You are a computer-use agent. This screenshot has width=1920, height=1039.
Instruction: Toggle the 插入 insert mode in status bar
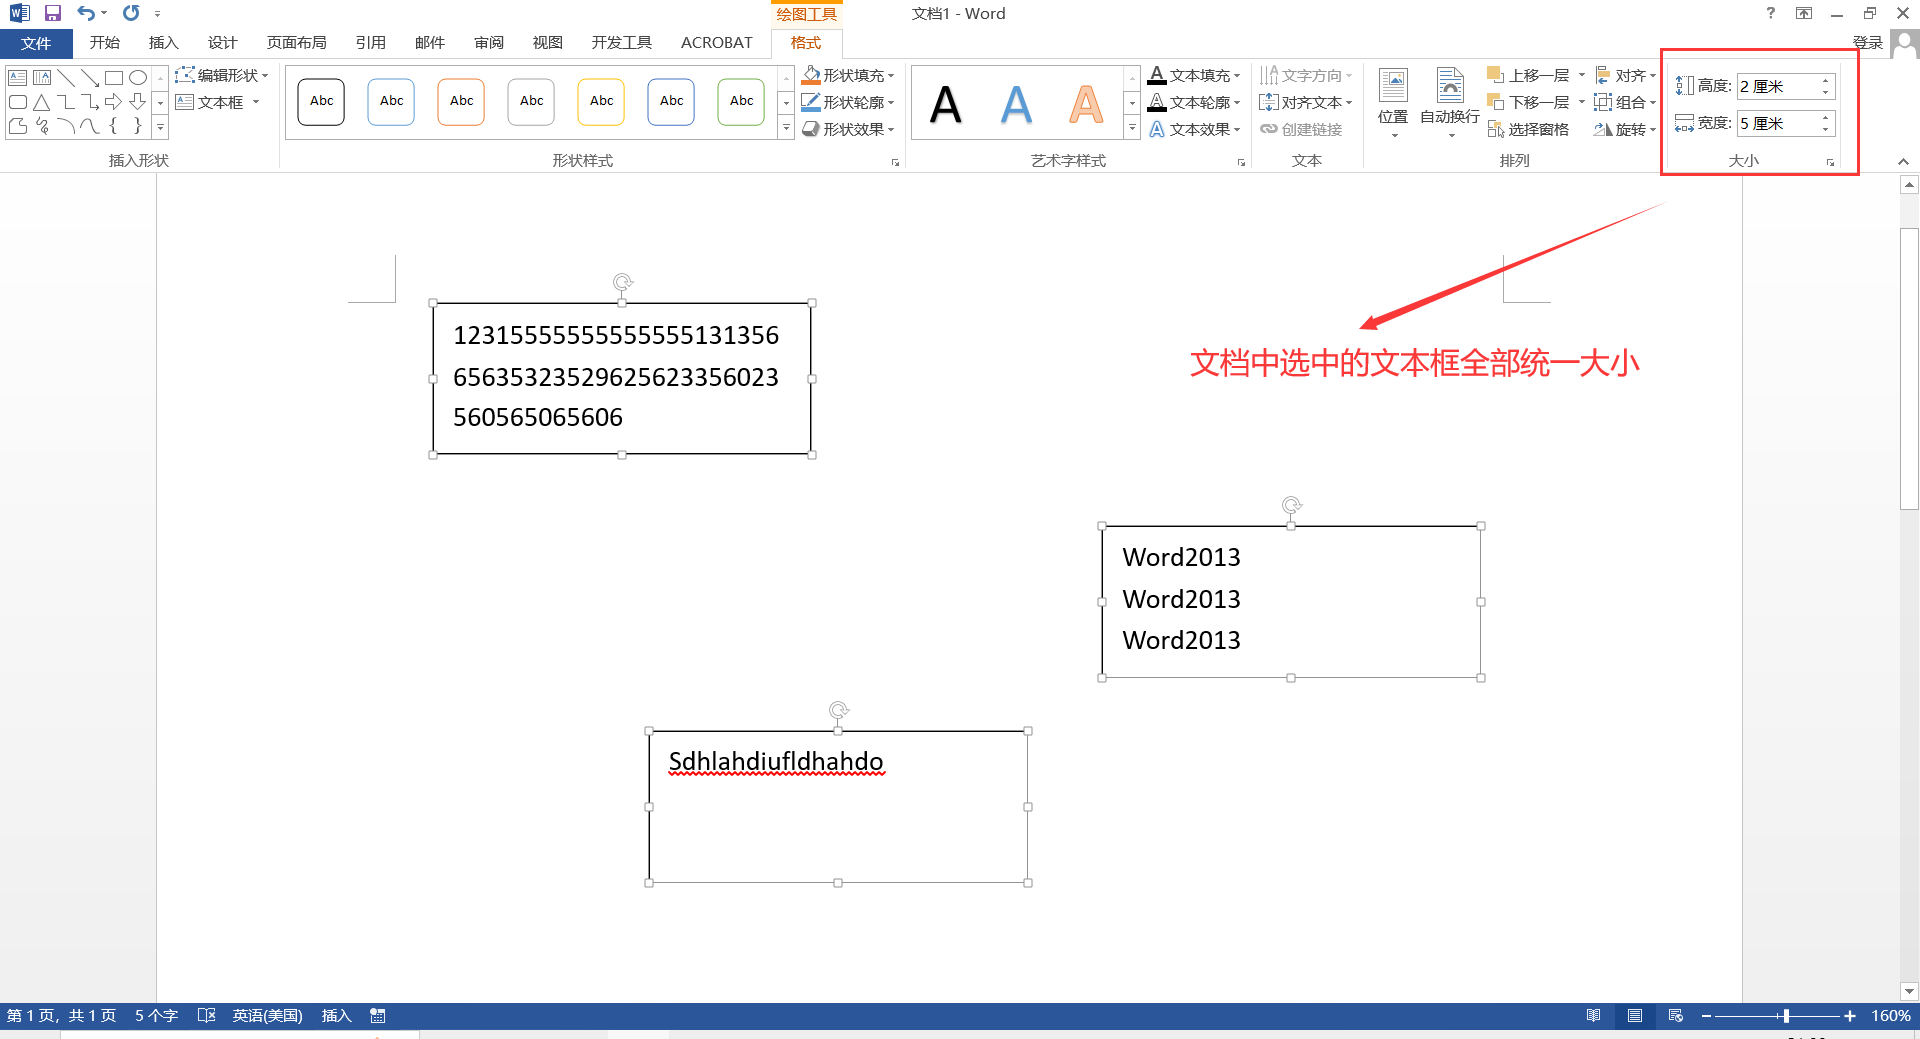[337, 1015]
